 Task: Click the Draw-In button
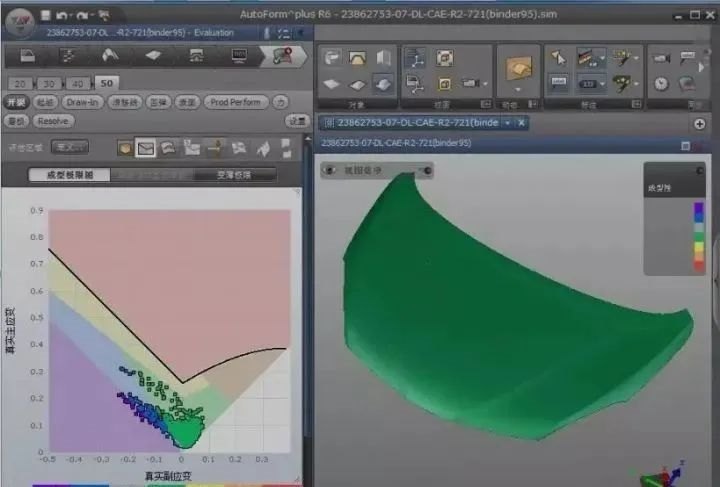tap(83, 102)
